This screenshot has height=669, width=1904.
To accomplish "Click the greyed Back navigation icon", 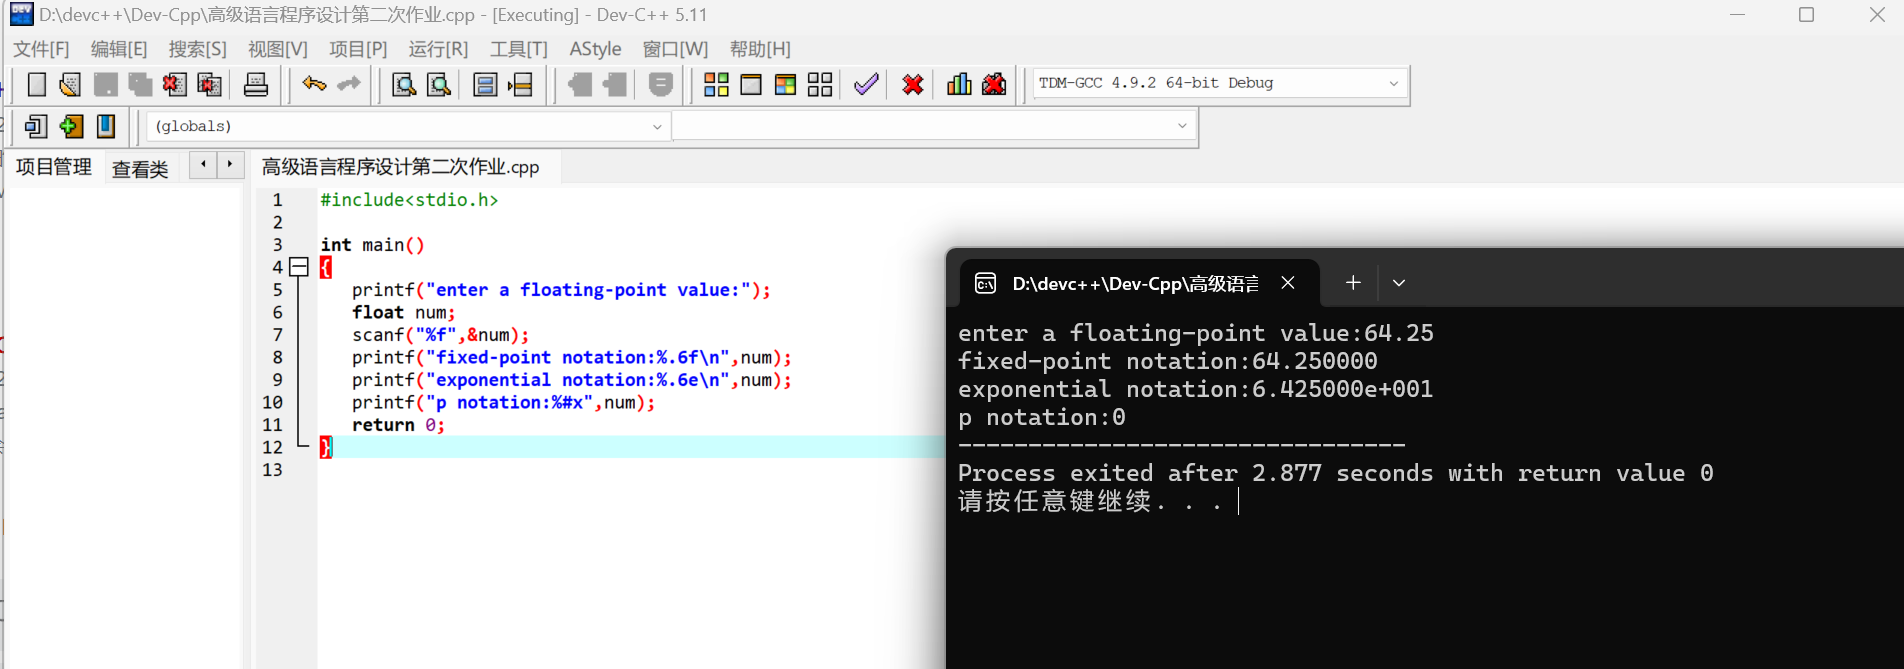I will click(x=580, y=85).
